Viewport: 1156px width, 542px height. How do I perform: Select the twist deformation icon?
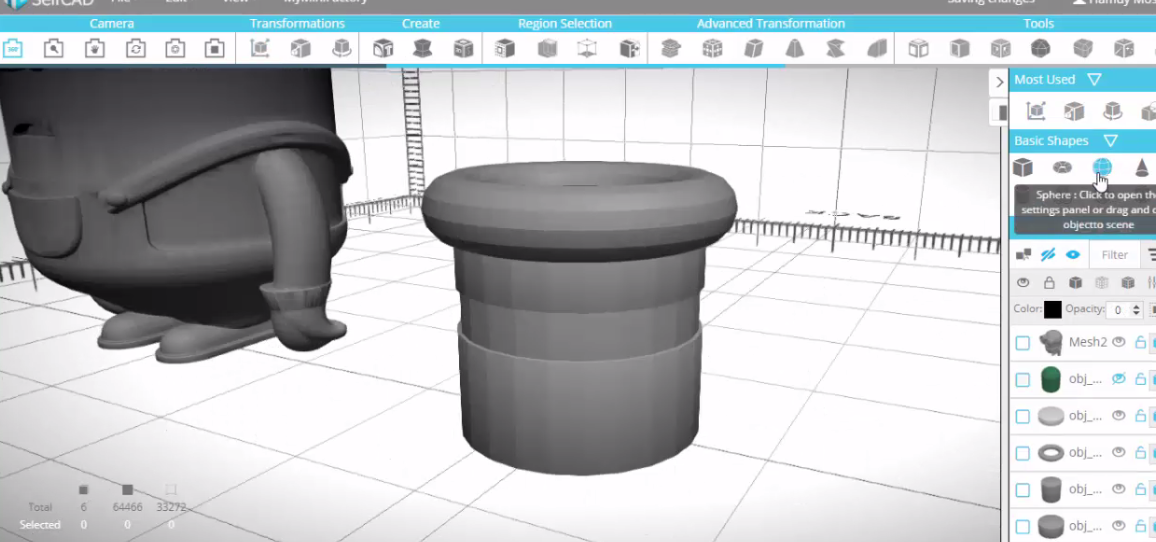835,49
